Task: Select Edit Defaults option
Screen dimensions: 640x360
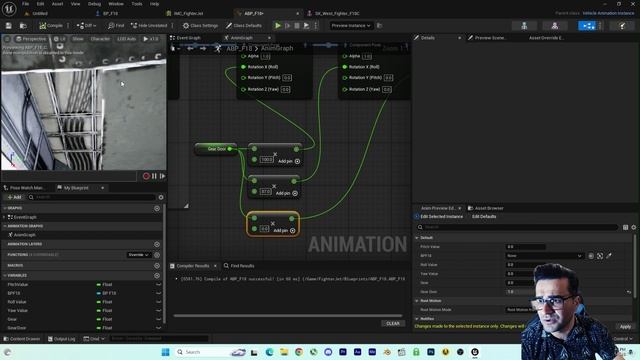Action: 484,217
